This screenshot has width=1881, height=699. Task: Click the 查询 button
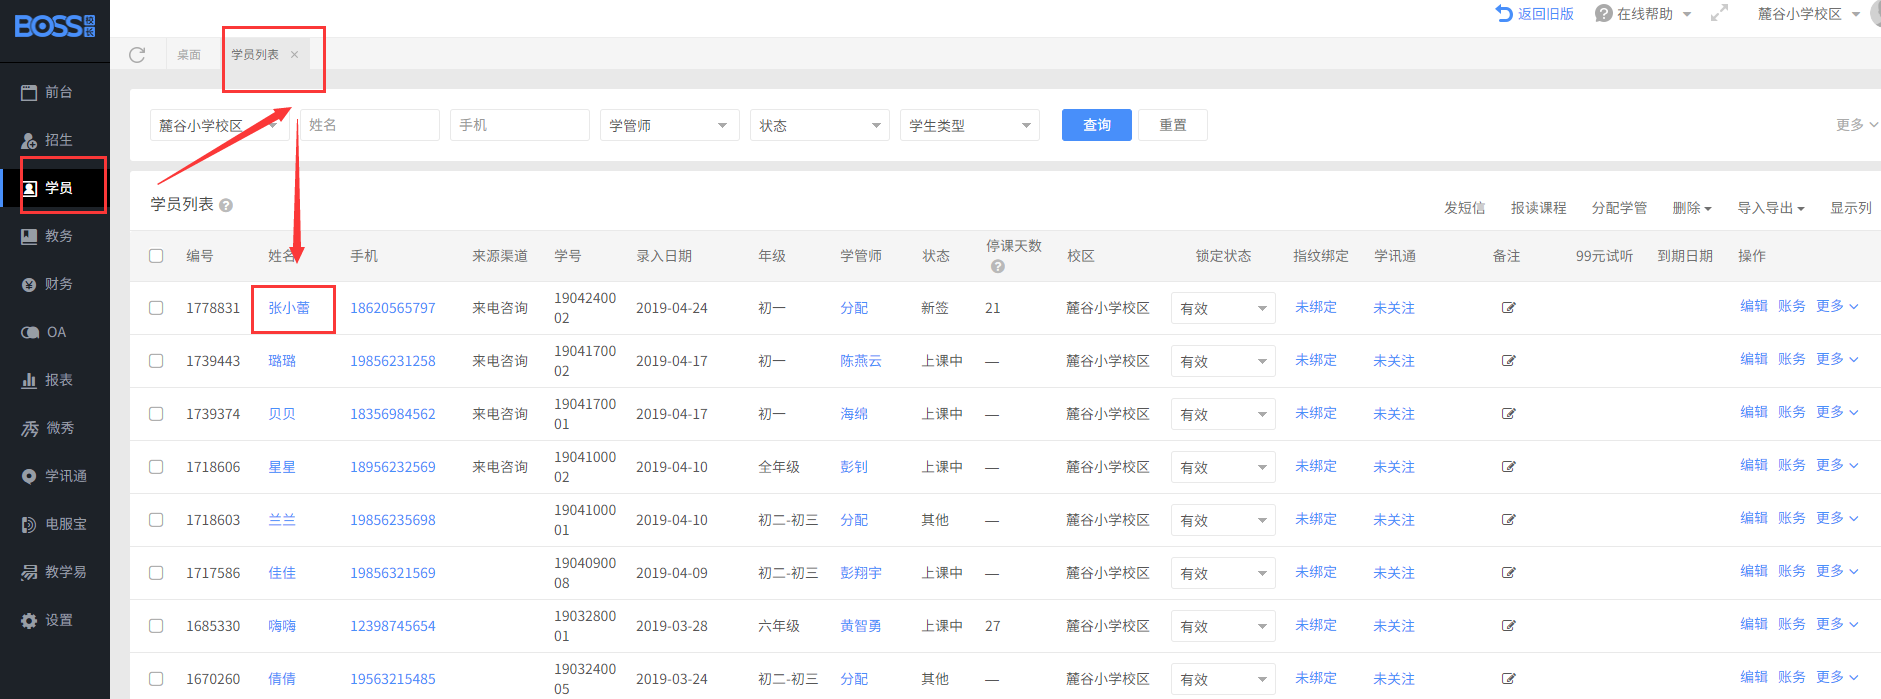click(1097, 125)
